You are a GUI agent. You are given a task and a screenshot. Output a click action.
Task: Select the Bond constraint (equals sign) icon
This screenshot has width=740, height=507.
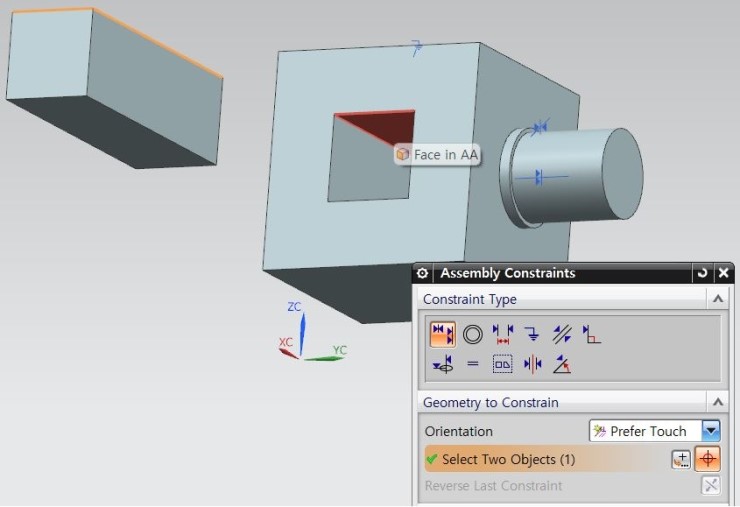[x=473, y=365]
